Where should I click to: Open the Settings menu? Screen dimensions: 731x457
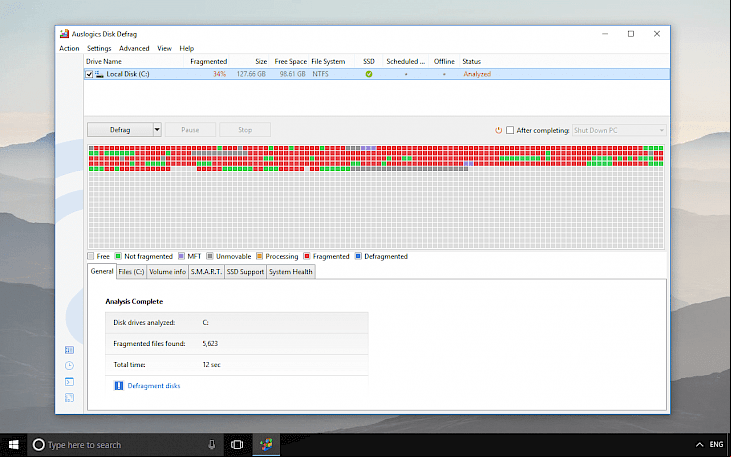tap(99, 48)
